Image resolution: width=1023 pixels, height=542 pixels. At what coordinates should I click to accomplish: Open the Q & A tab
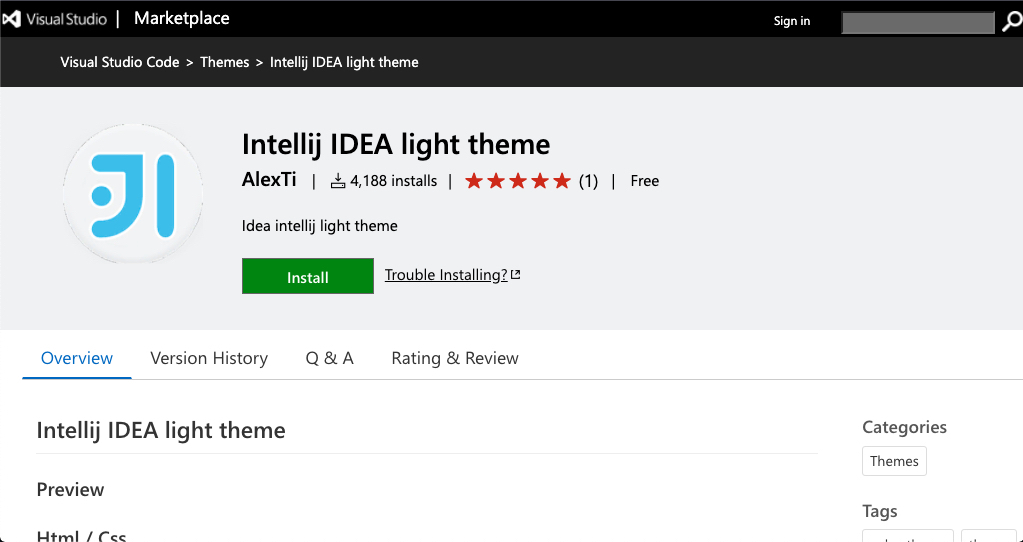pyautogui.click(x=329, y=358)
